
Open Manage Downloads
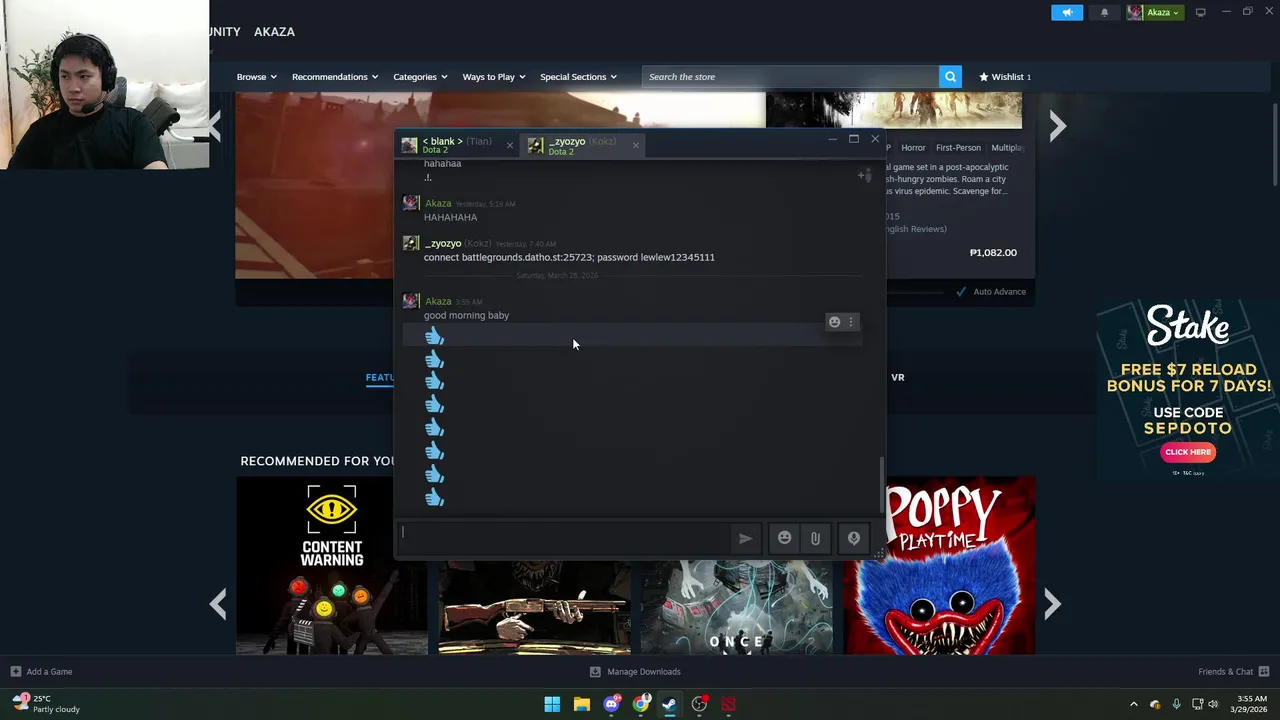point(635,672)
